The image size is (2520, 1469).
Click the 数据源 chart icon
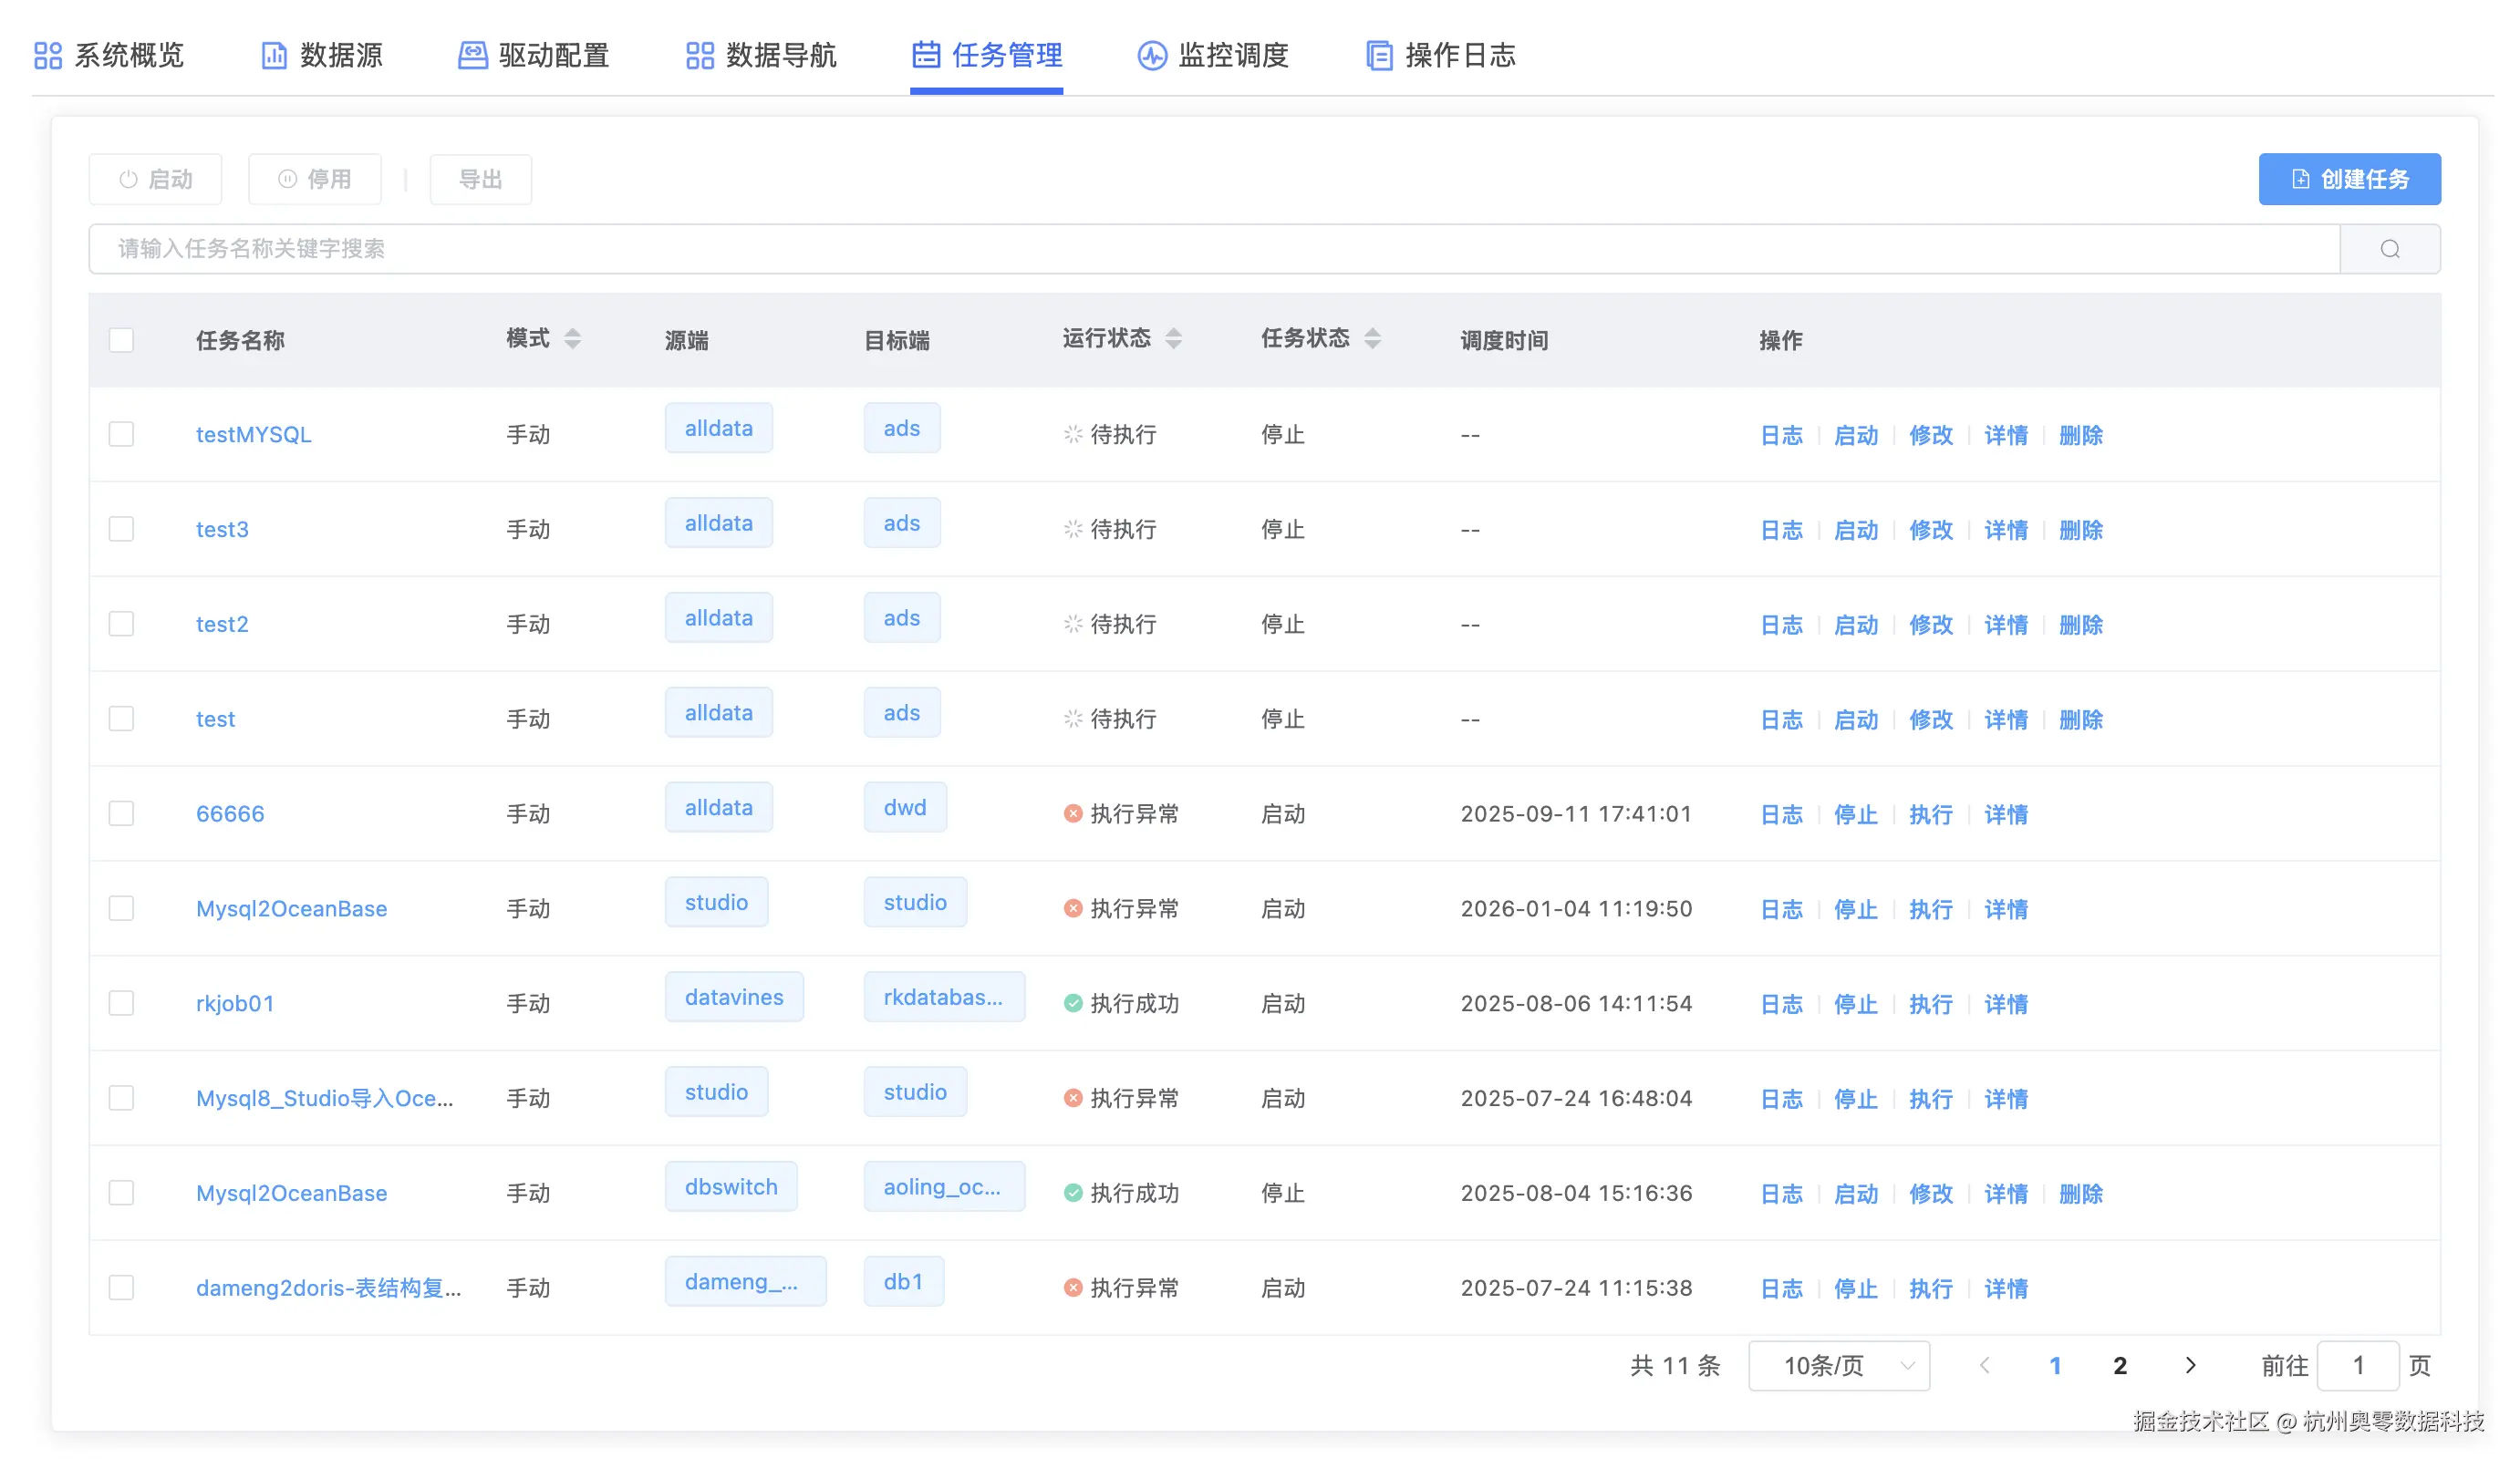coord(273,55)
